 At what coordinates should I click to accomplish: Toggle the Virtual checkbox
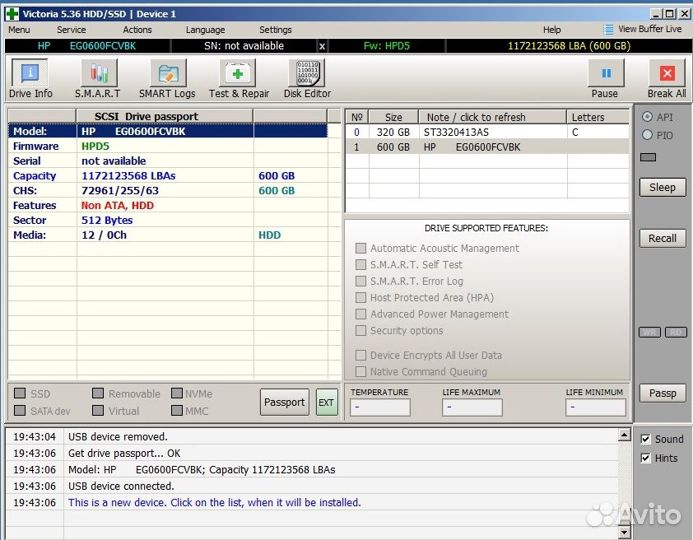98,411
